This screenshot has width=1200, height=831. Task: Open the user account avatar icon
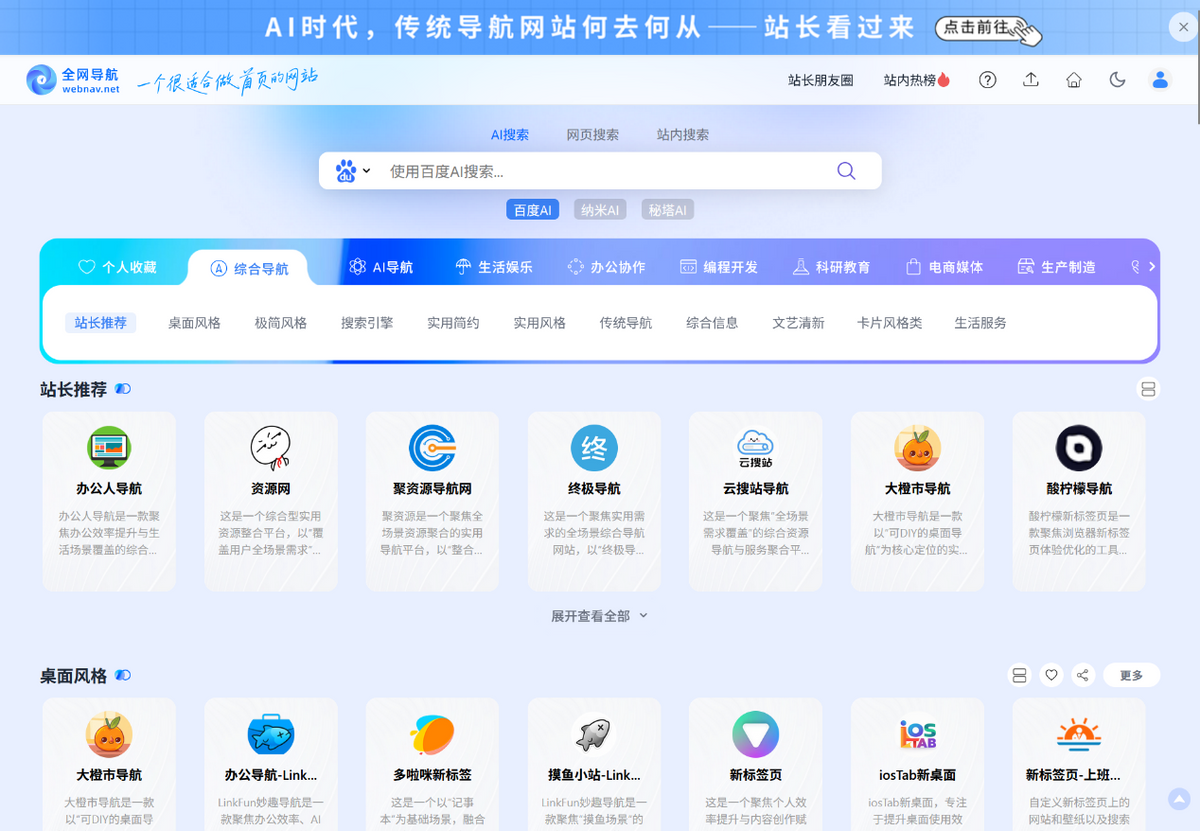coord(1160,80)
